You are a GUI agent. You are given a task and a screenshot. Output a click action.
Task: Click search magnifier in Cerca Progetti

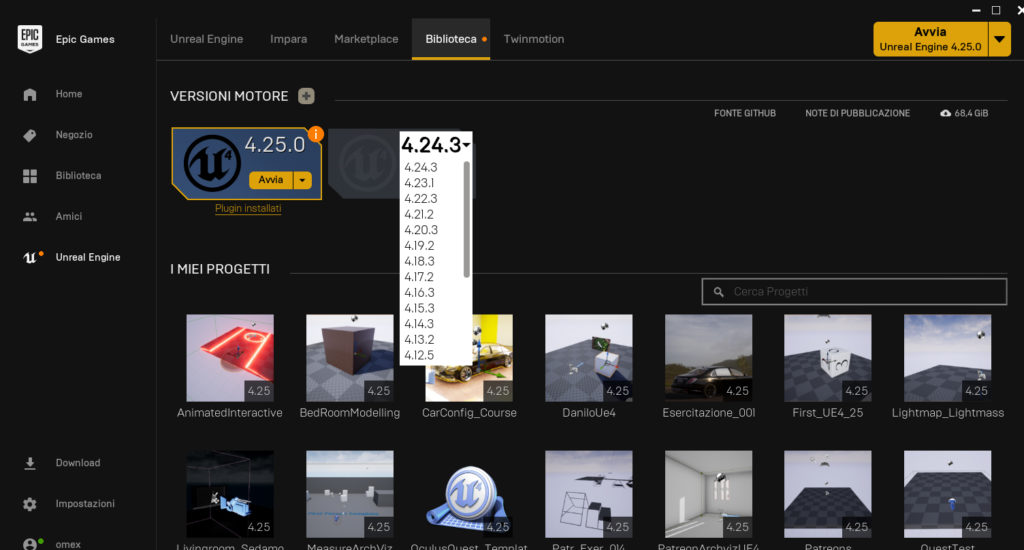718,292
